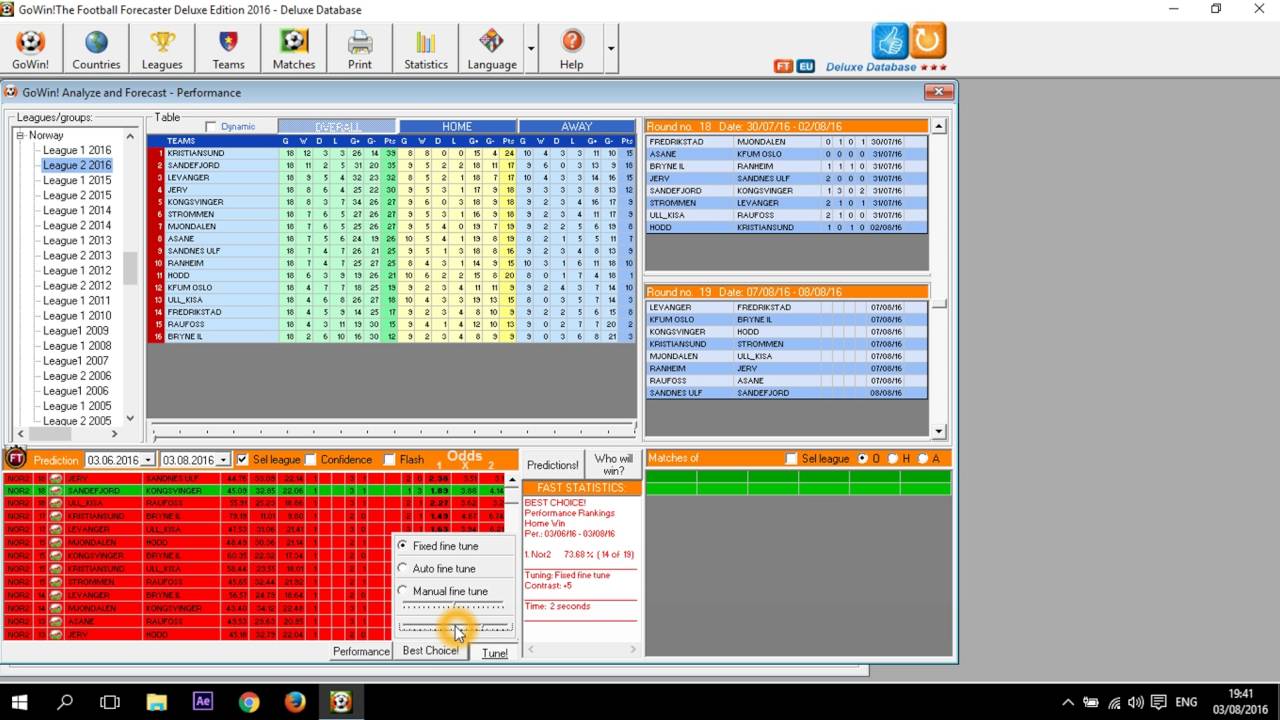The width and height of the screenshot is (1280, 720).
Task: Click the Print icon
Action: click(x=360, y=50)
